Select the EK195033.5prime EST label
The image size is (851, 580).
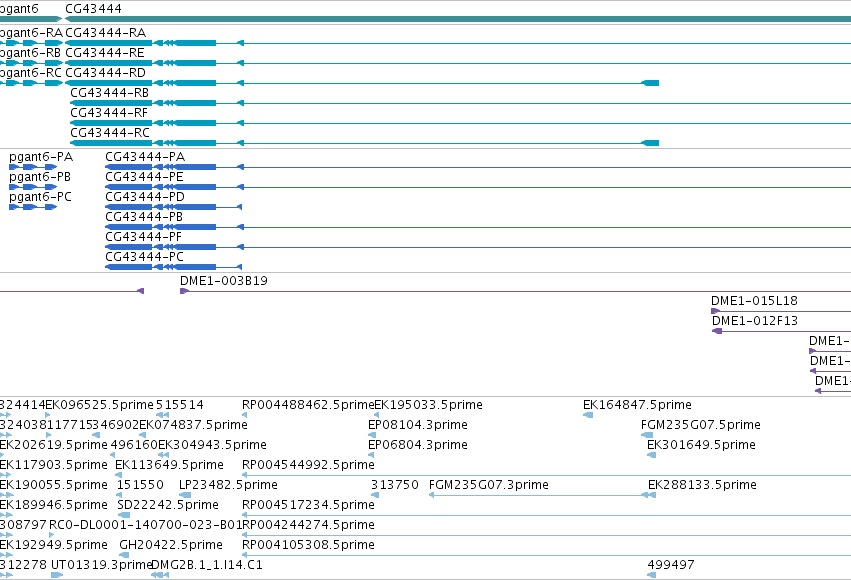click(429, 405)
